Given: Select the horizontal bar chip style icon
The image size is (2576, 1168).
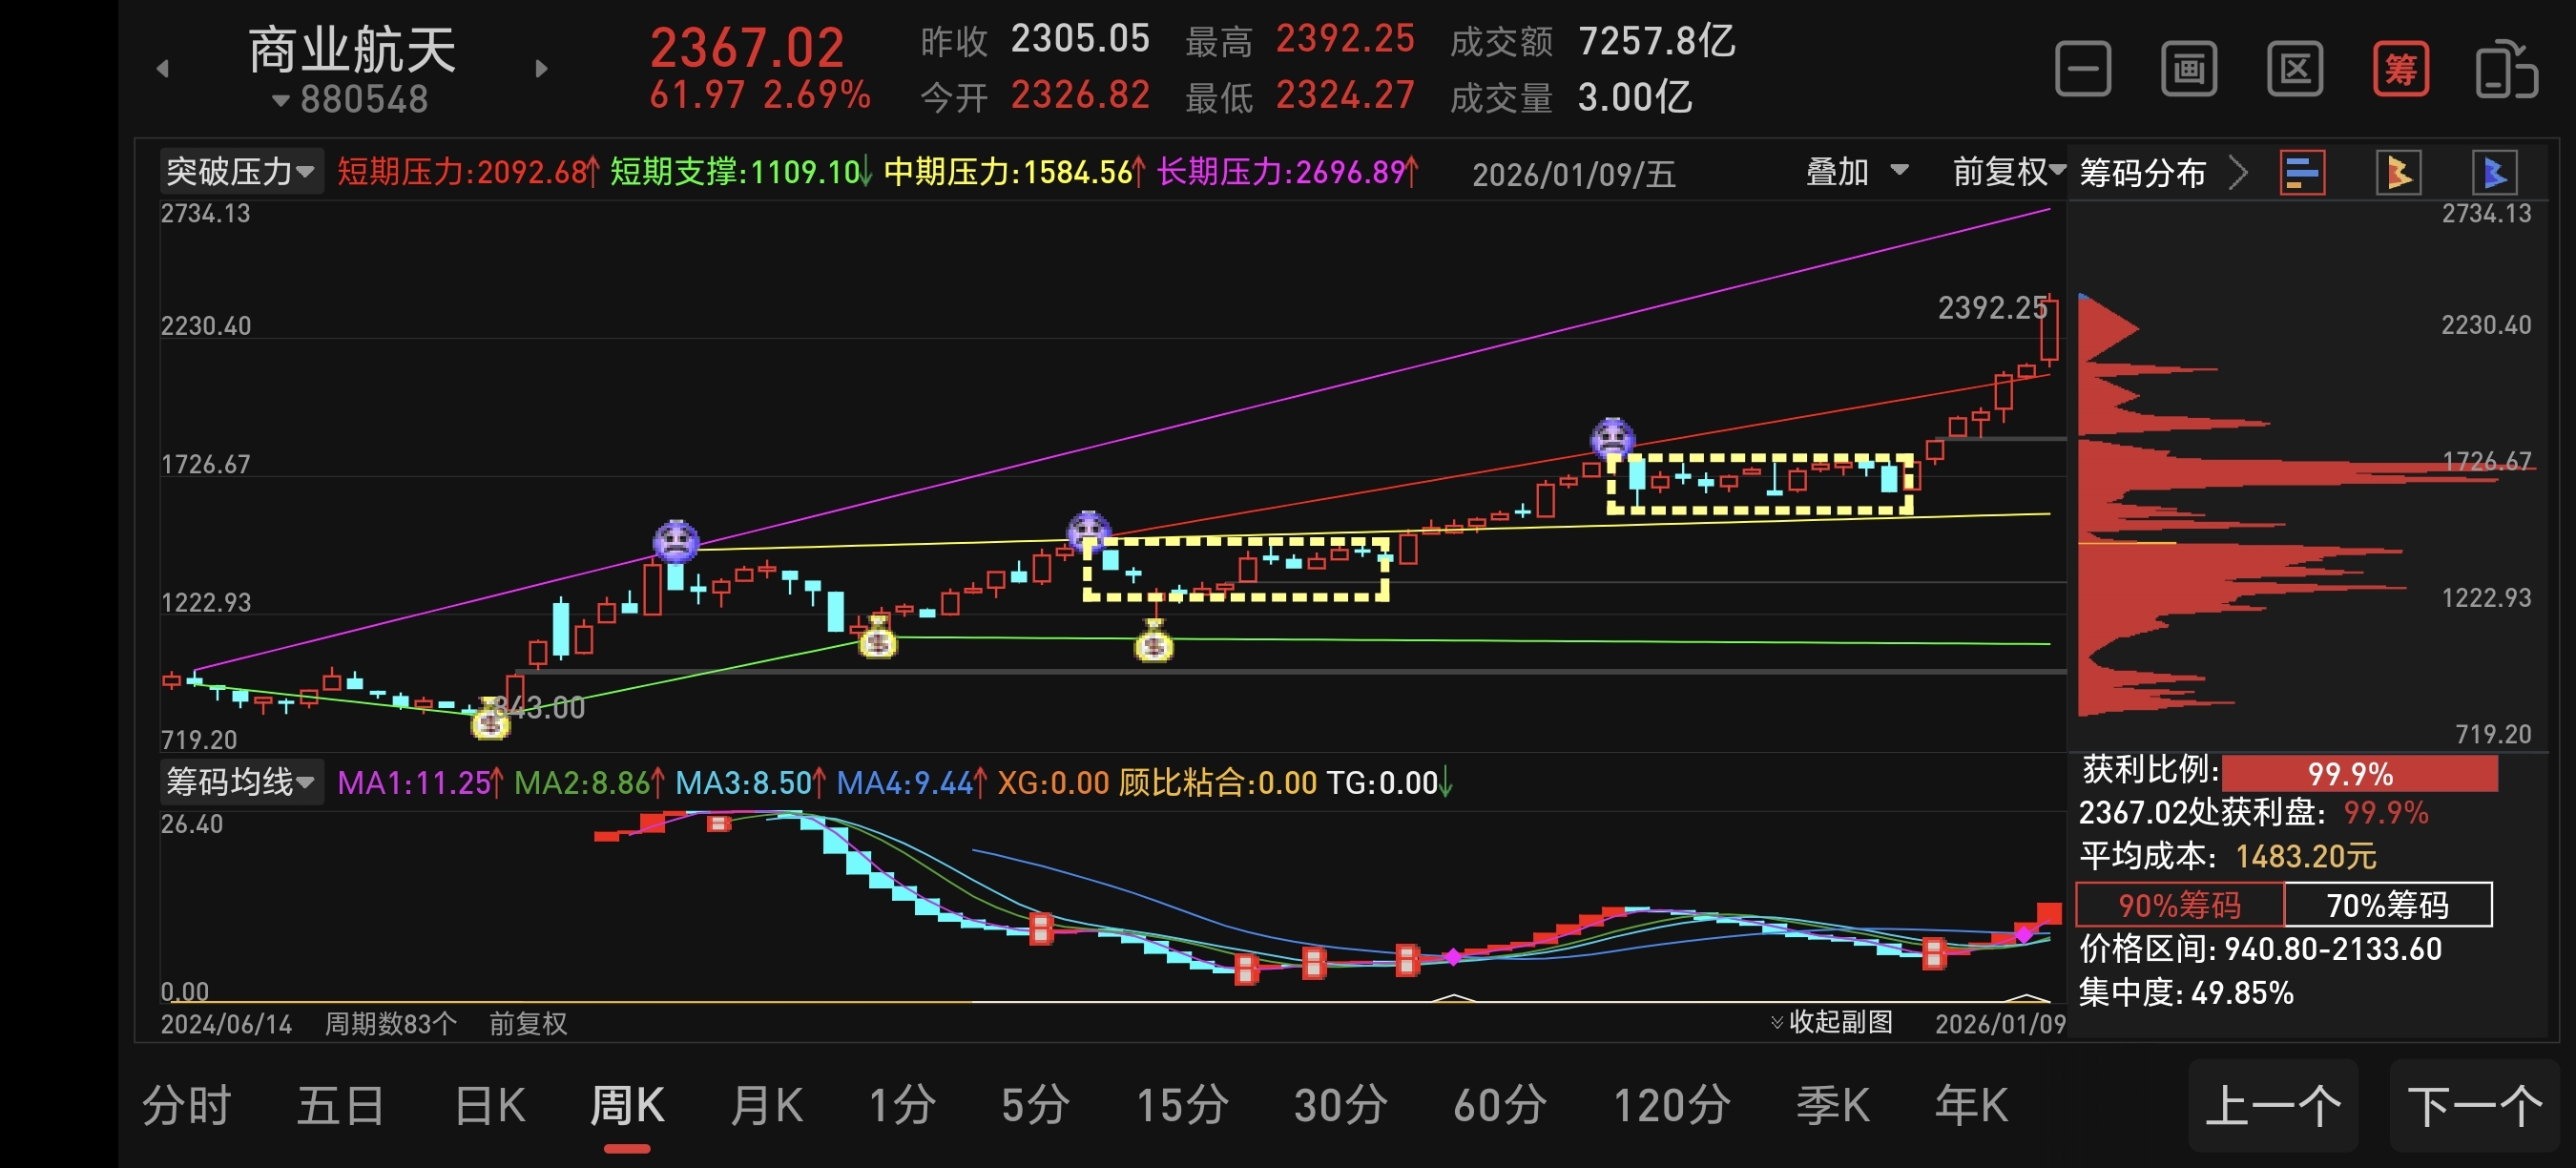Looking at the screenshot, I should coord(2301,173).
